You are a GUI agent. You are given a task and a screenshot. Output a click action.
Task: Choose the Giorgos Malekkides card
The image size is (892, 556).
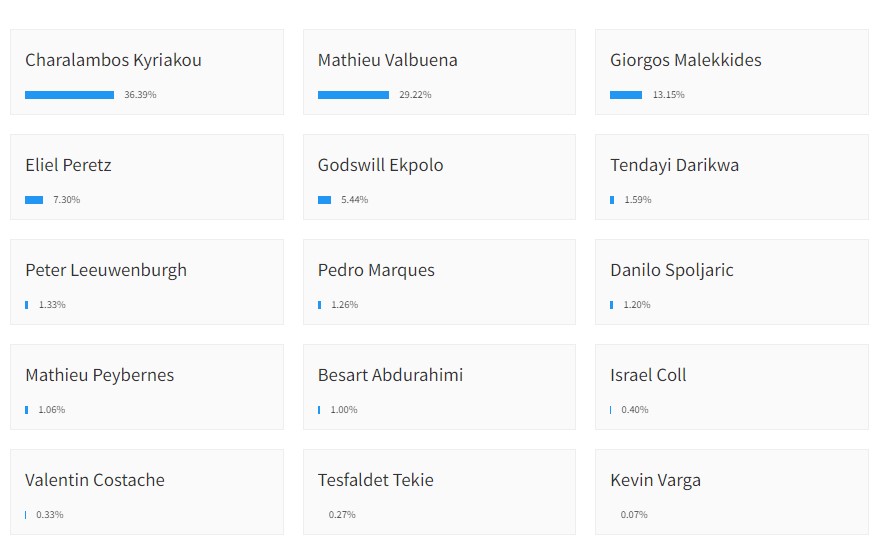tap(732, 72)
